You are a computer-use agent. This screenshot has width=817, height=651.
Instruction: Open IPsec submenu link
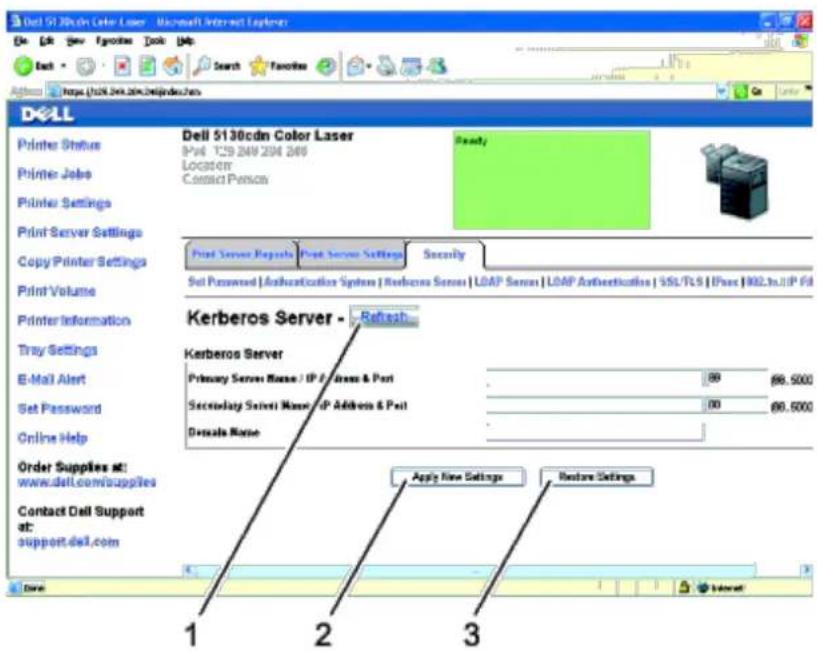click(x=725, y=282)
